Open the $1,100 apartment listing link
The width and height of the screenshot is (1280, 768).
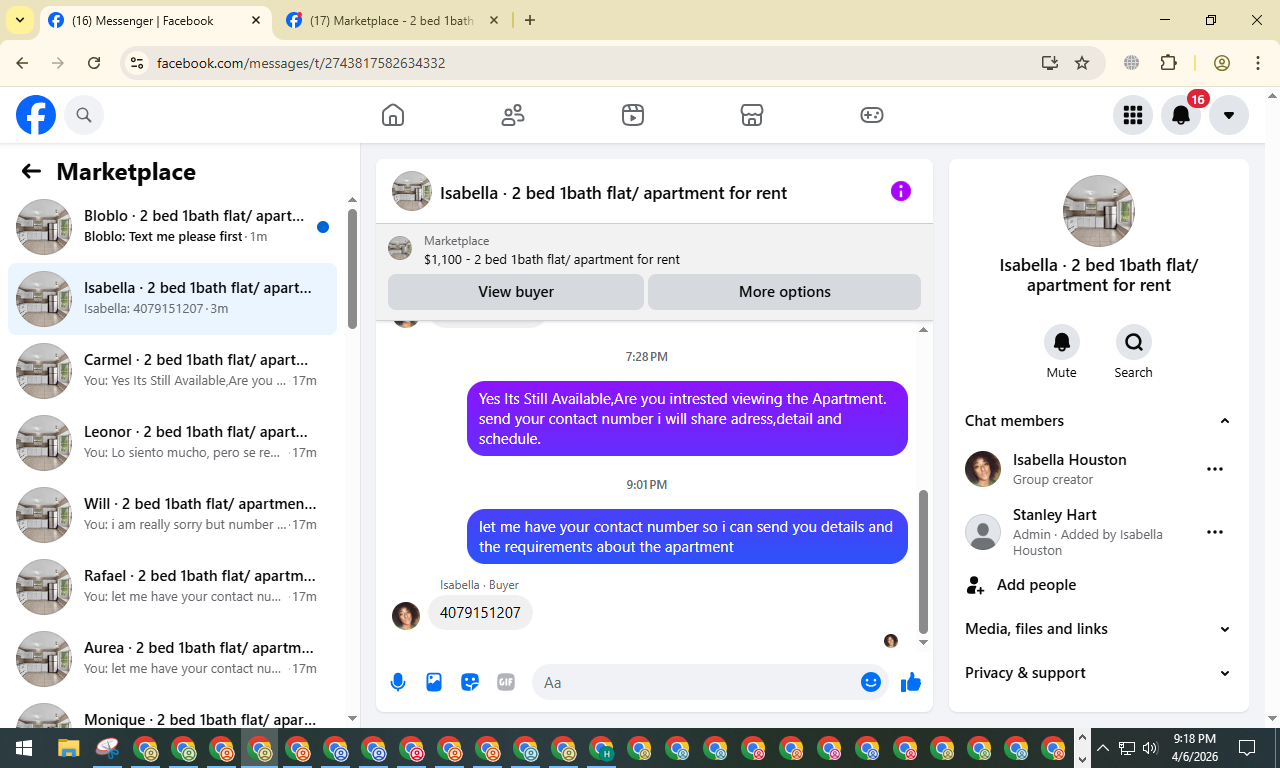552,259
